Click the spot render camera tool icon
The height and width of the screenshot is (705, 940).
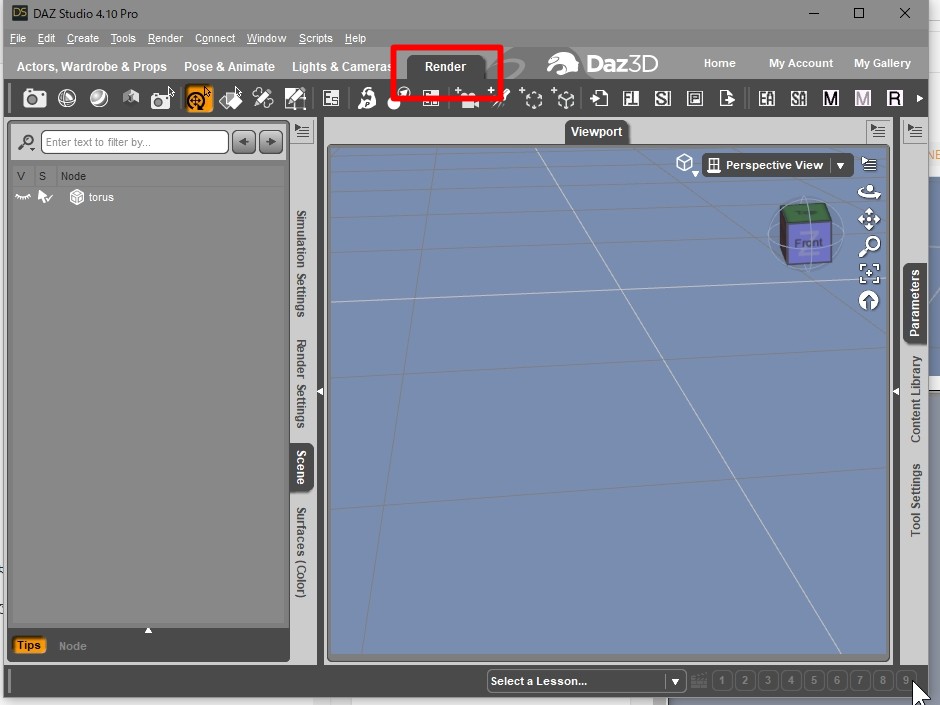pos(162,98)
